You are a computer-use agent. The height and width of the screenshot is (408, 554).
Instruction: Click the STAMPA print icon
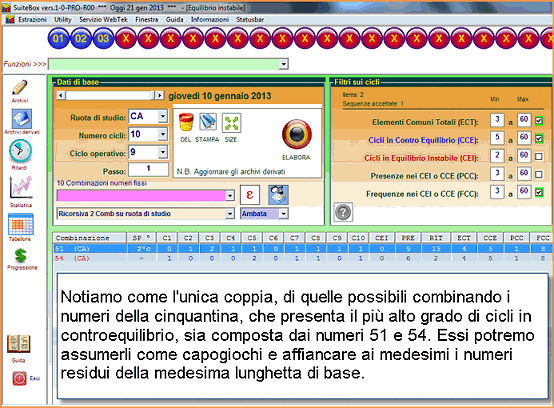coord(207,122)
